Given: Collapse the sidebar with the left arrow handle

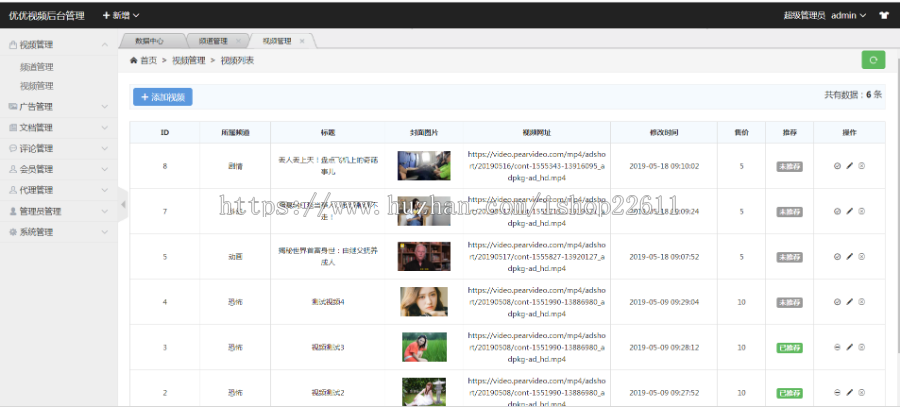Looking at the screenshot, I should (123, 204).
